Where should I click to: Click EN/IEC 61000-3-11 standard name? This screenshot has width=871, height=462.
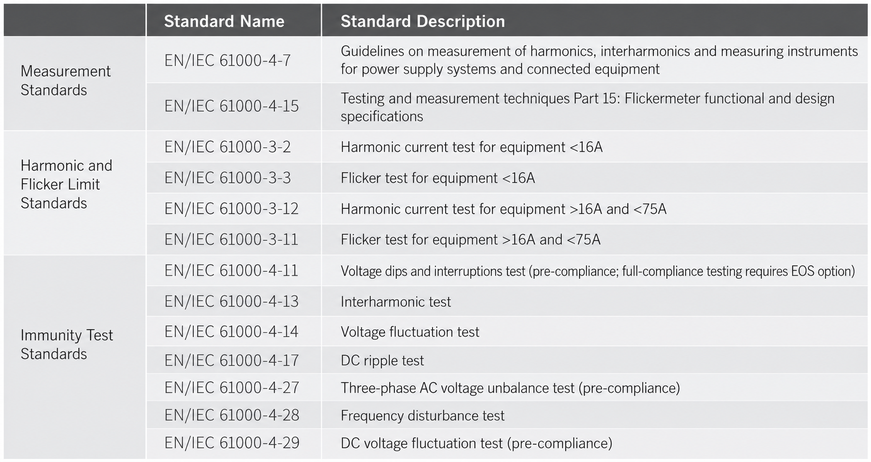[x=231, y=239]
